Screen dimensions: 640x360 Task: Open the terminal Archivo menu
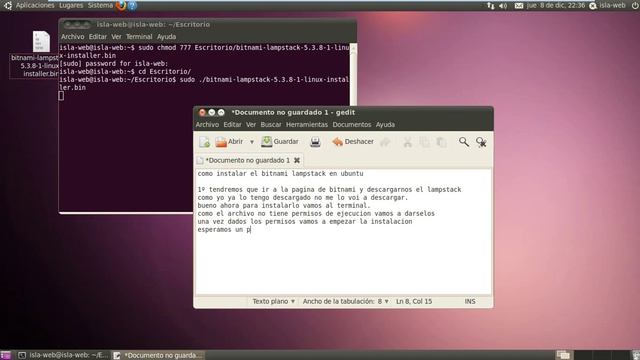coord(73,37)
